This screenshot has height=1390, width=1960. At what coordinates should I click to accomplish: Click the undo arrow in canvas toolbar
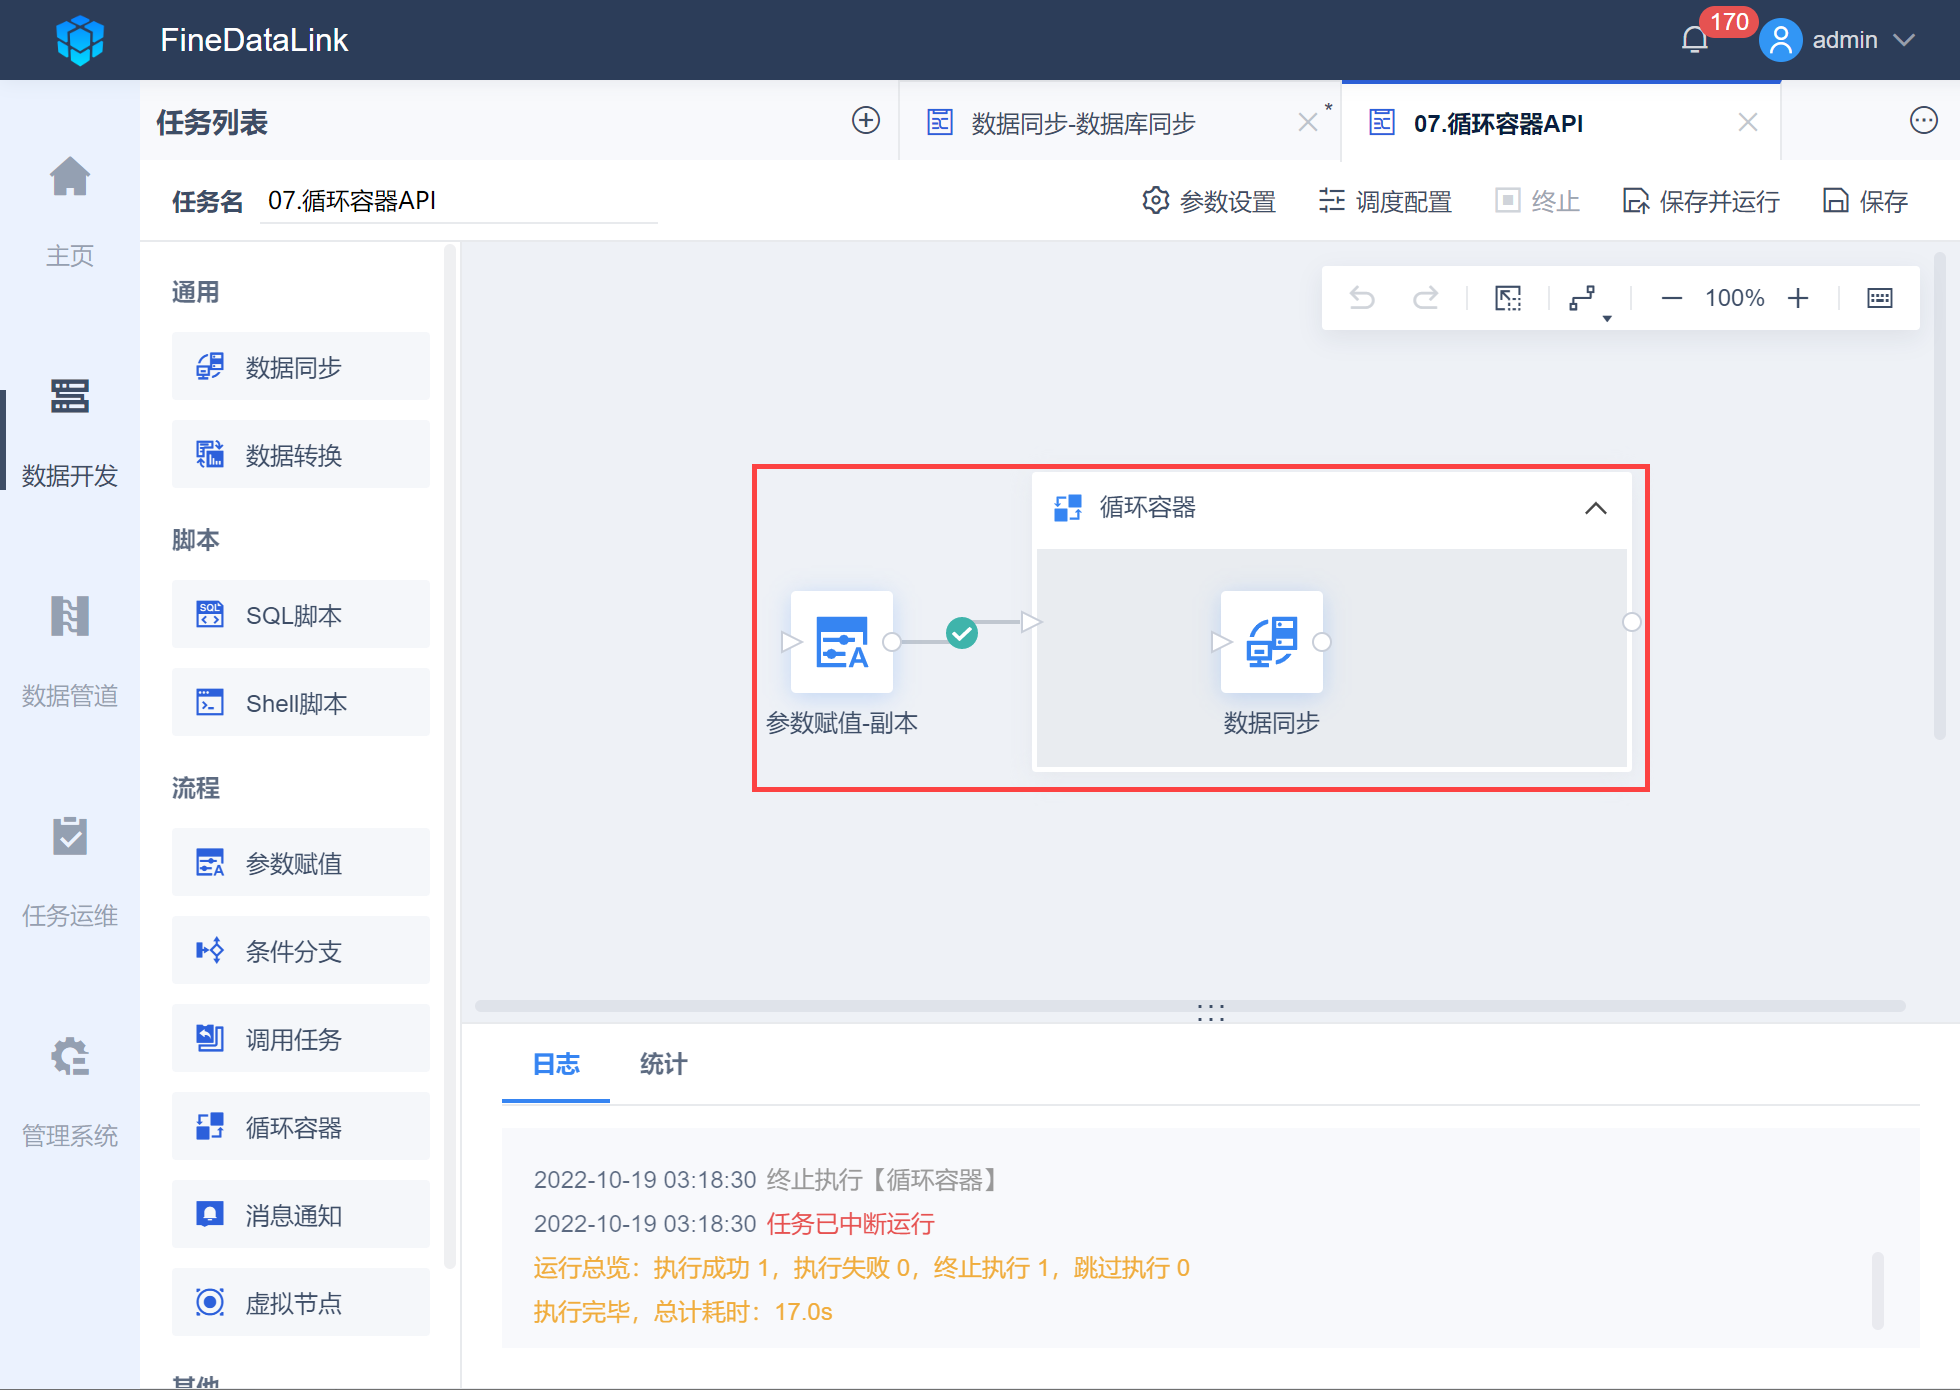(1362, 298)
